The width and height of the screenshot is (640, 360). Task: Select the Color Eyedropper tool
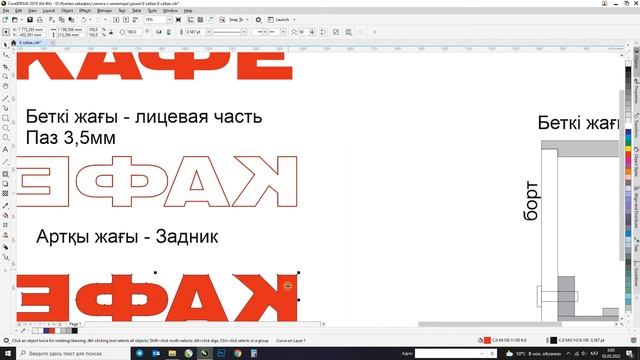pyautogui.click(x=5, y=206)
